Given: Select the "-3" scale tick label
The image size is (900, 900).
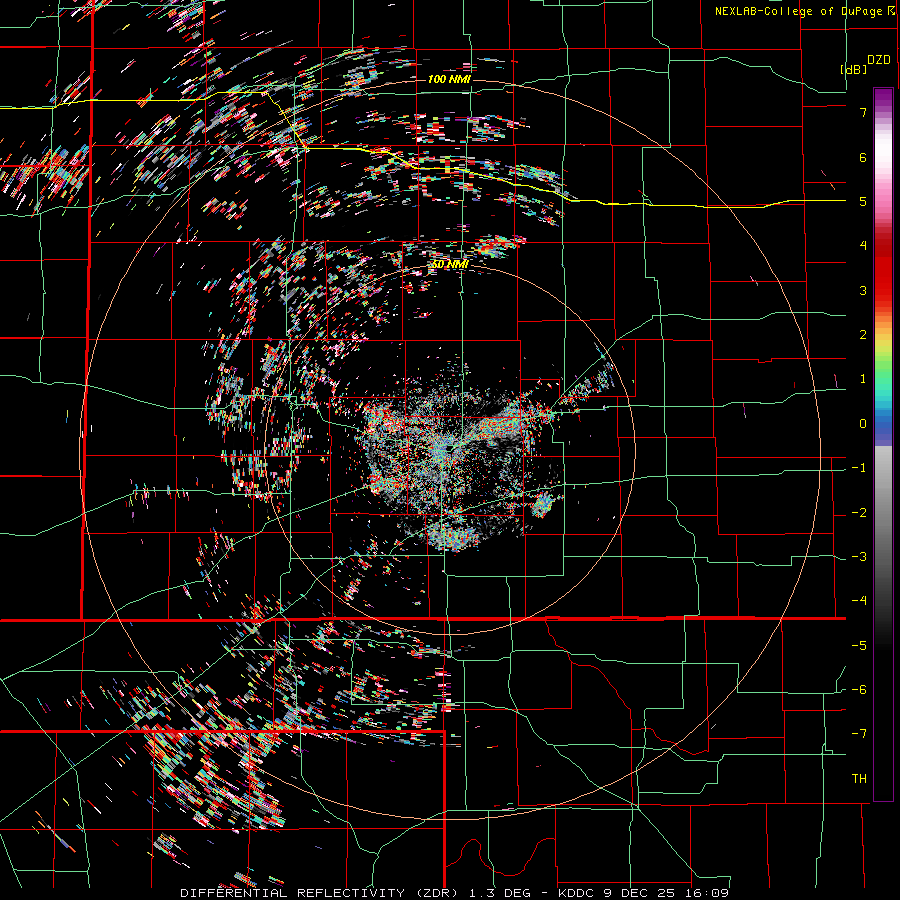Looking at the screenshot, I should pyautogui.click(x=859, y=557).
